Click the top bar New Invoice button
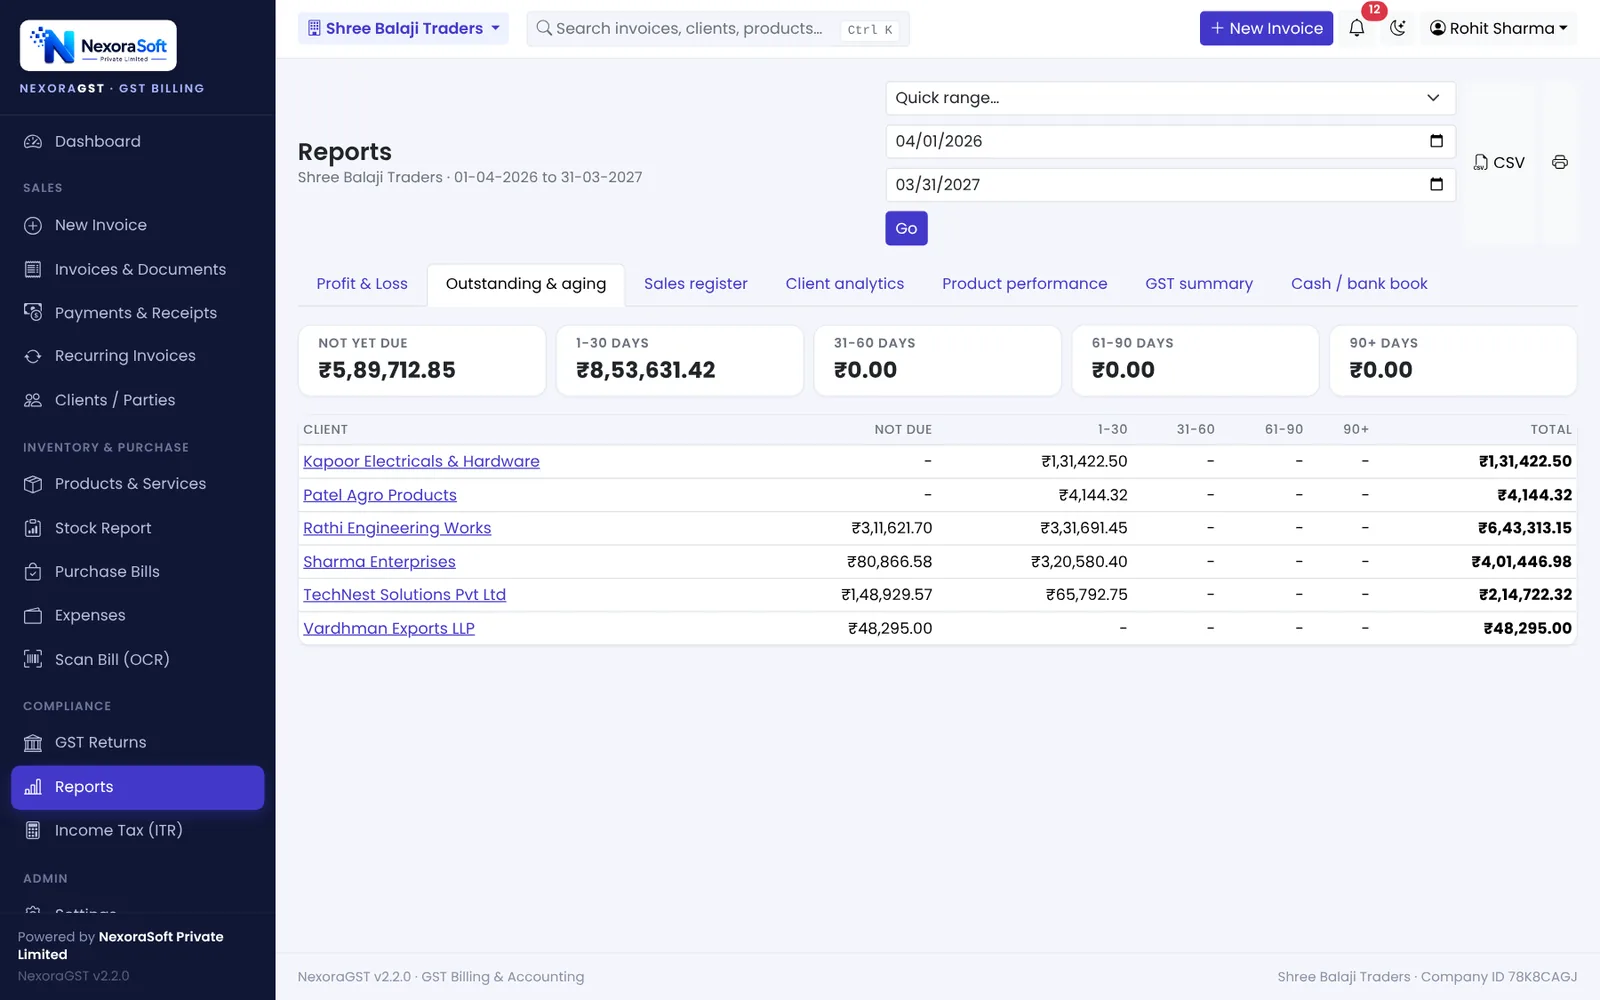 point(1266,28)
